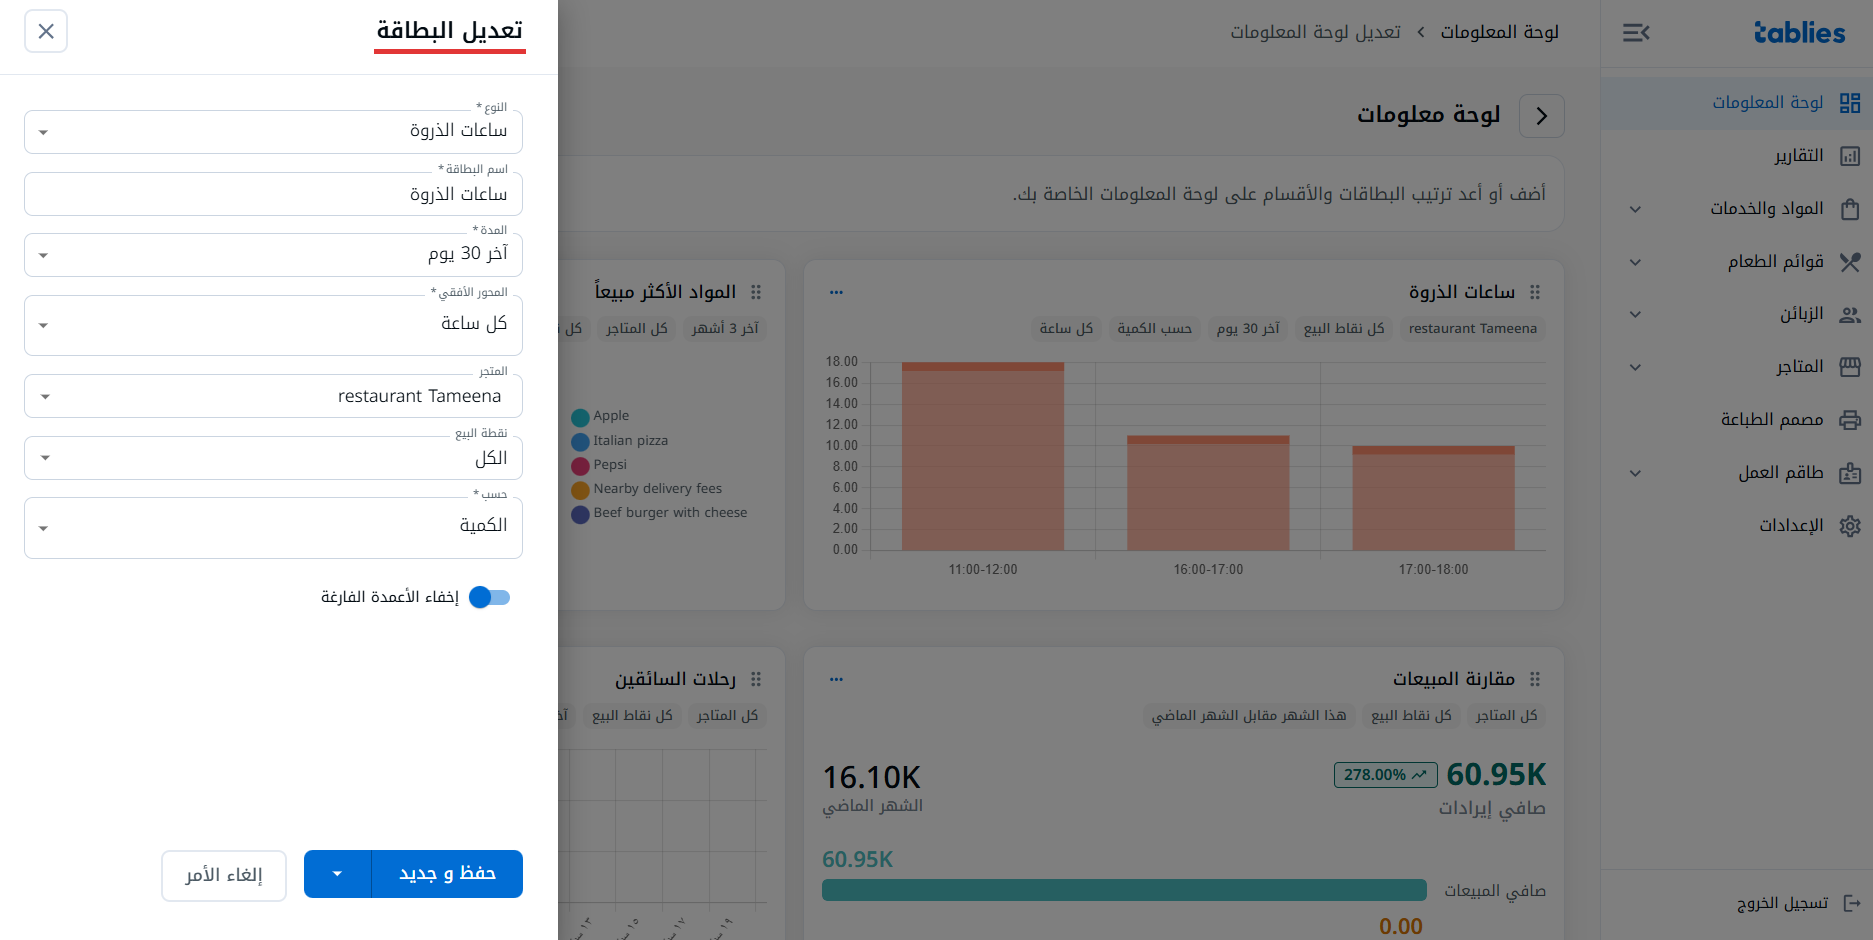
Task: Click the logout exit icon
Action: (x=1852, y=903)
